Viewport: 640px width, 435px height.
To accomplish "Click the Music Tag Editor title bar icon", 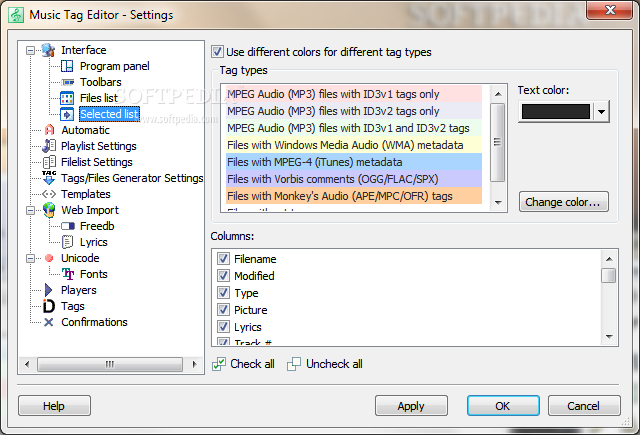I will coord(16,15).
